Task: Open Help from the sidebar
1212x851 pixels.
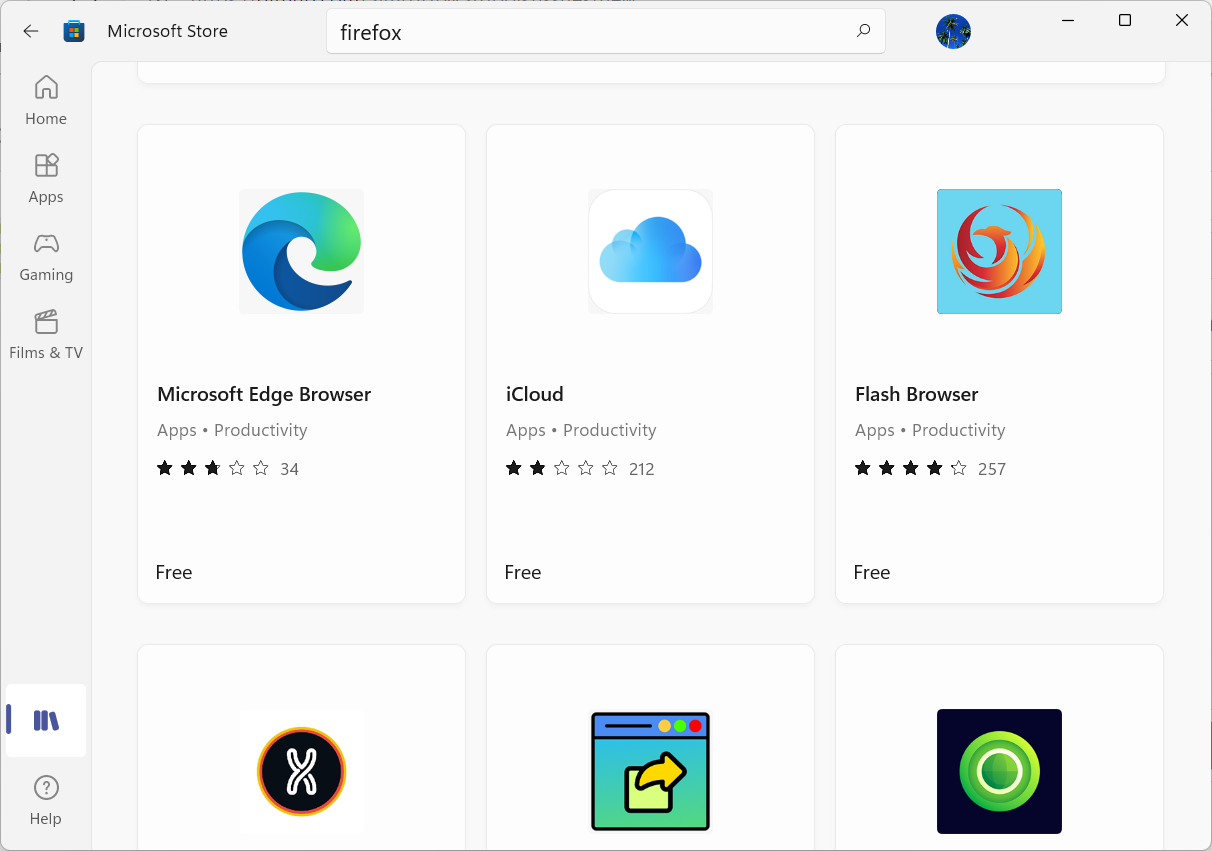Action: (x=46, y=800)
